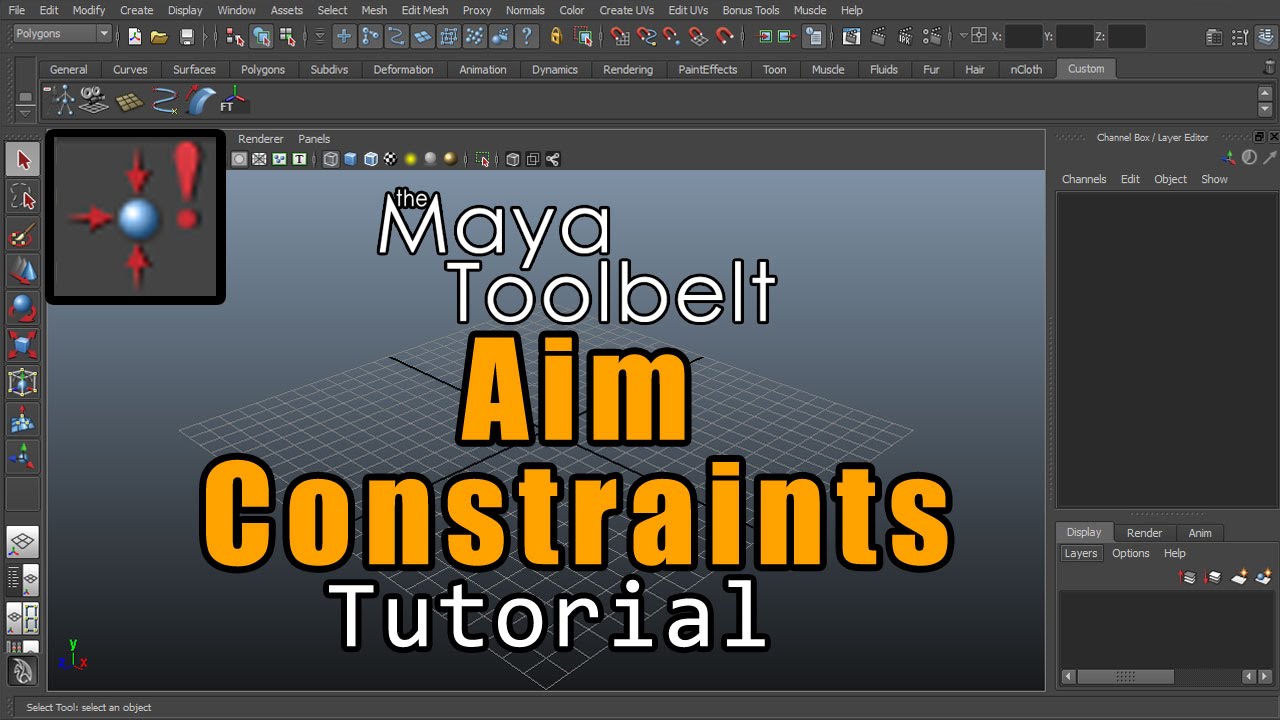Image resolution: width=1280 pixels, height=720 pixels.
Task: Open the Edit Mesh menu
Action: click(x=425, y=10)
